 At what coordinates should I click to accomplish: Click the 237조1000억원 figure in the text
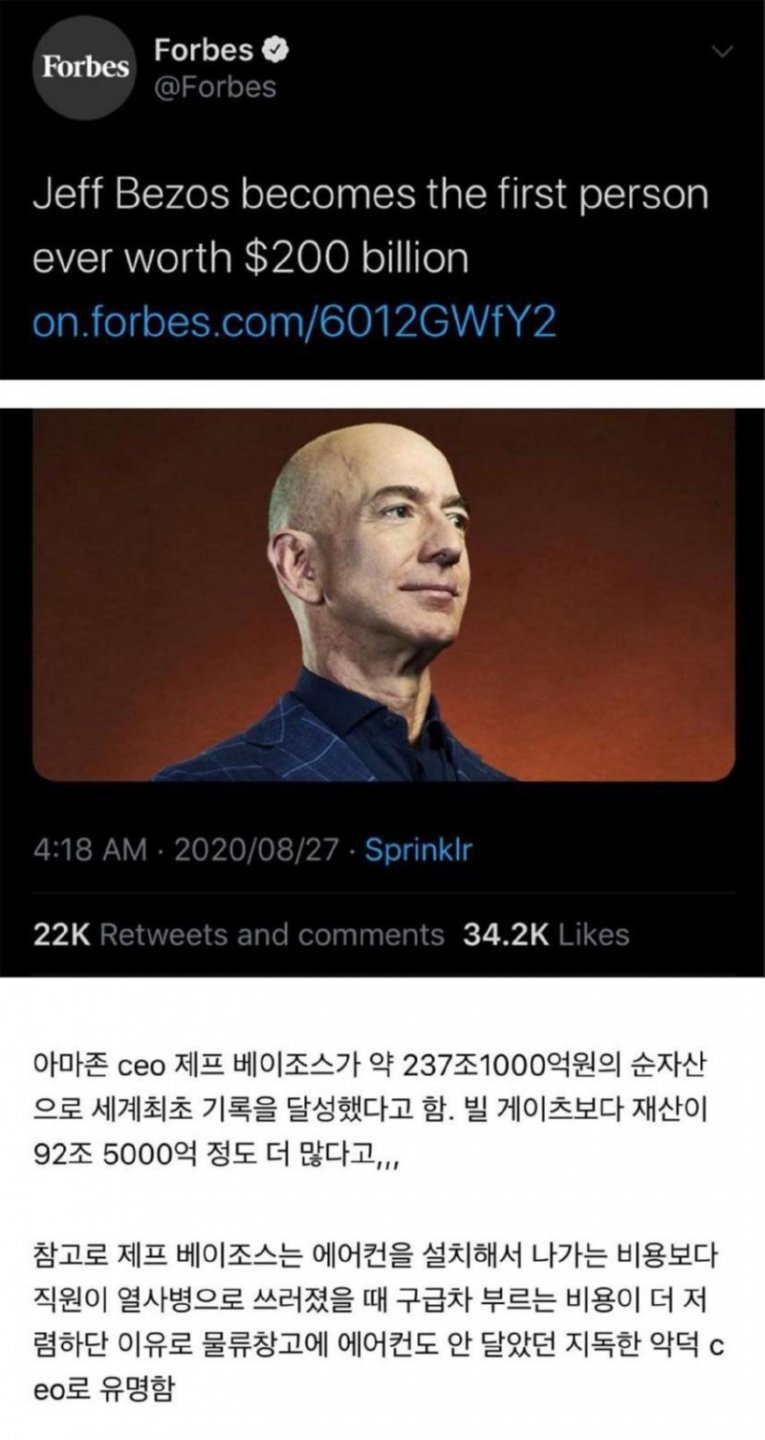click(487, 1067)
